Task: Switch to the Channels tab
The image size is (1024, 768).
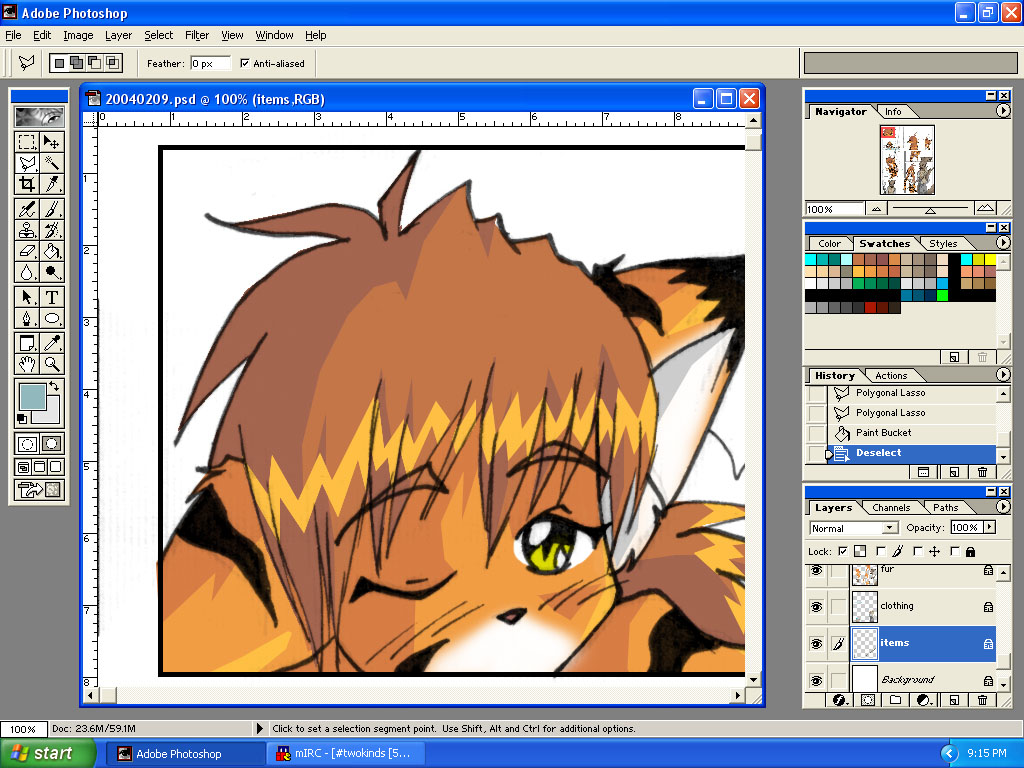Action: tap(891, 507)
